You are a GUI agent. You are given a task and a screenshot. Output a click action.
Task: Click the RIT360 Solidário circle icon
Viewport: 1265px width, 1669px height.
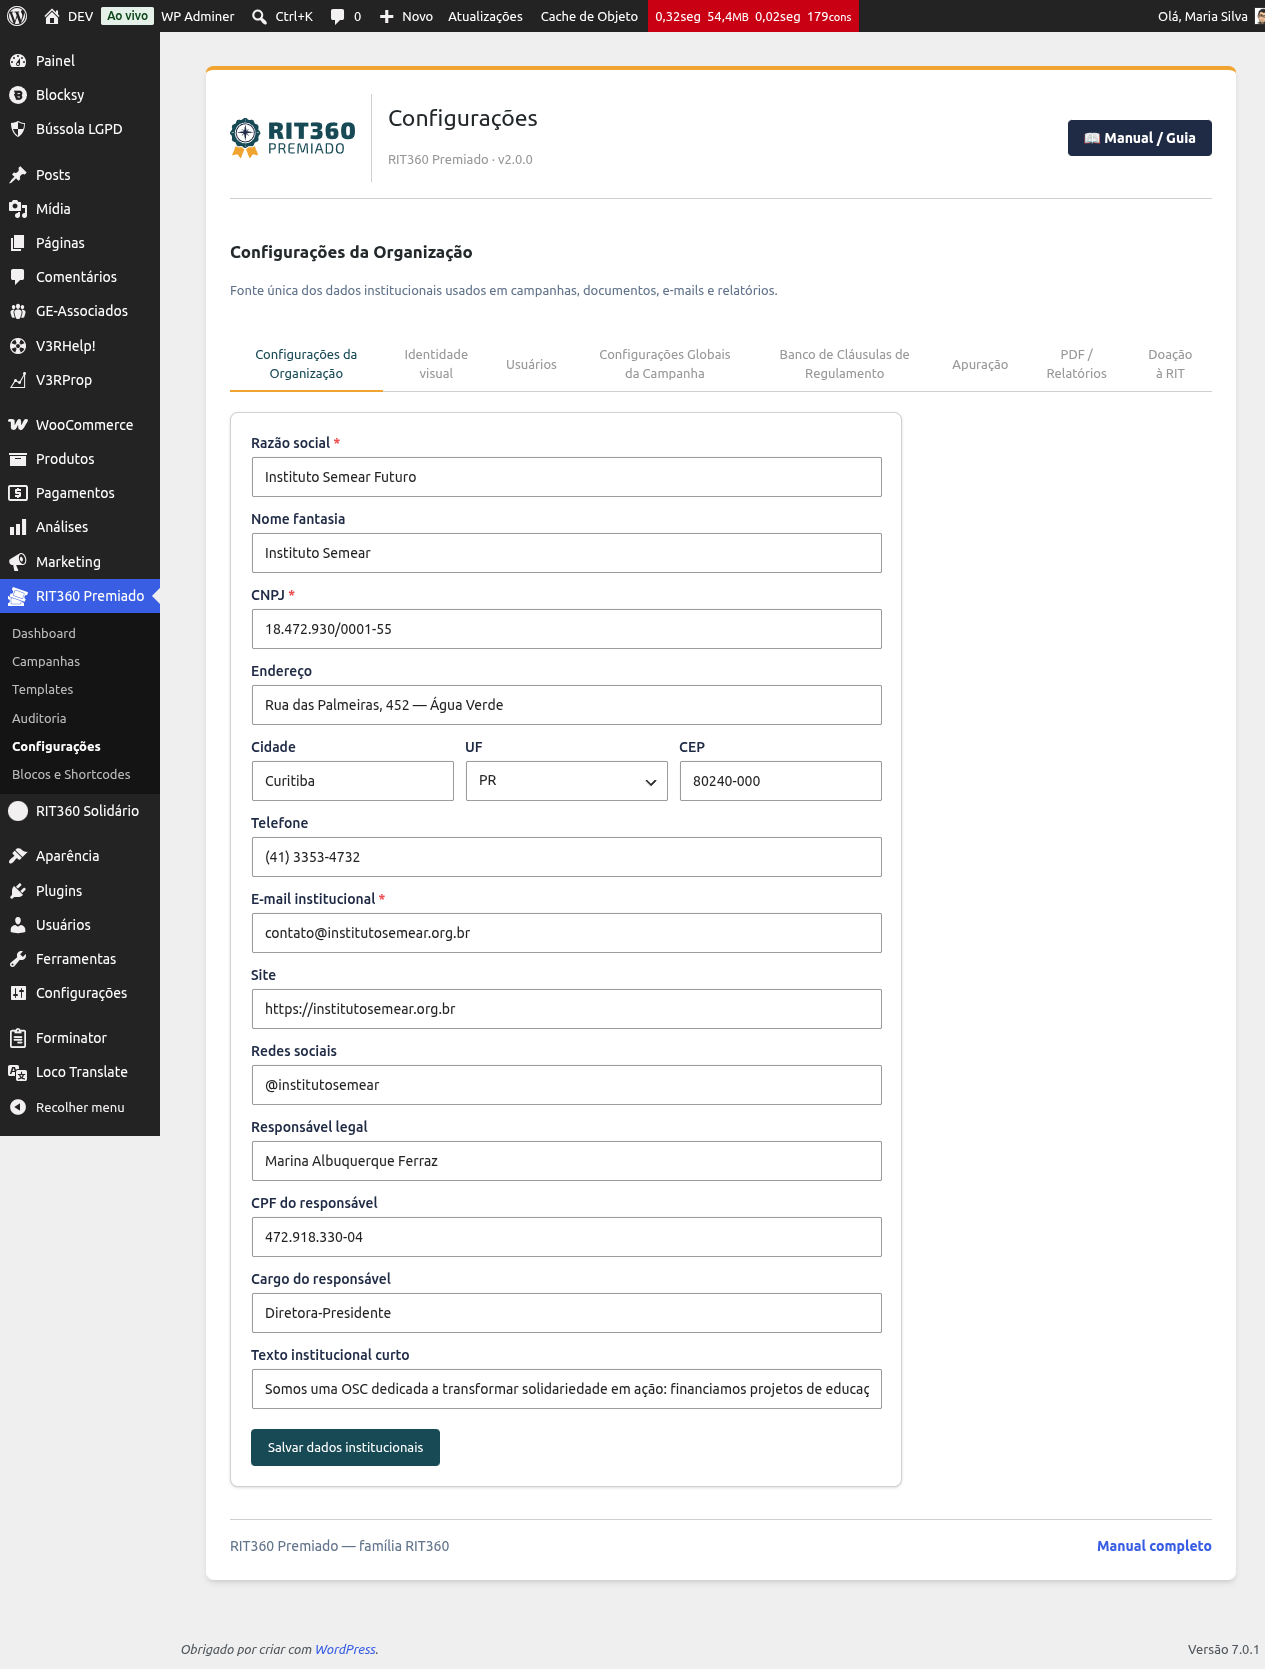tap(18, 811)
